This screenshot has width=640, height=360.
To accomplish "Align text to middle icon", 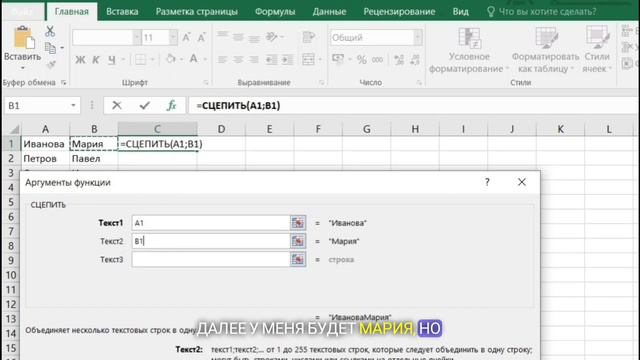I will [x=238, y=37].
